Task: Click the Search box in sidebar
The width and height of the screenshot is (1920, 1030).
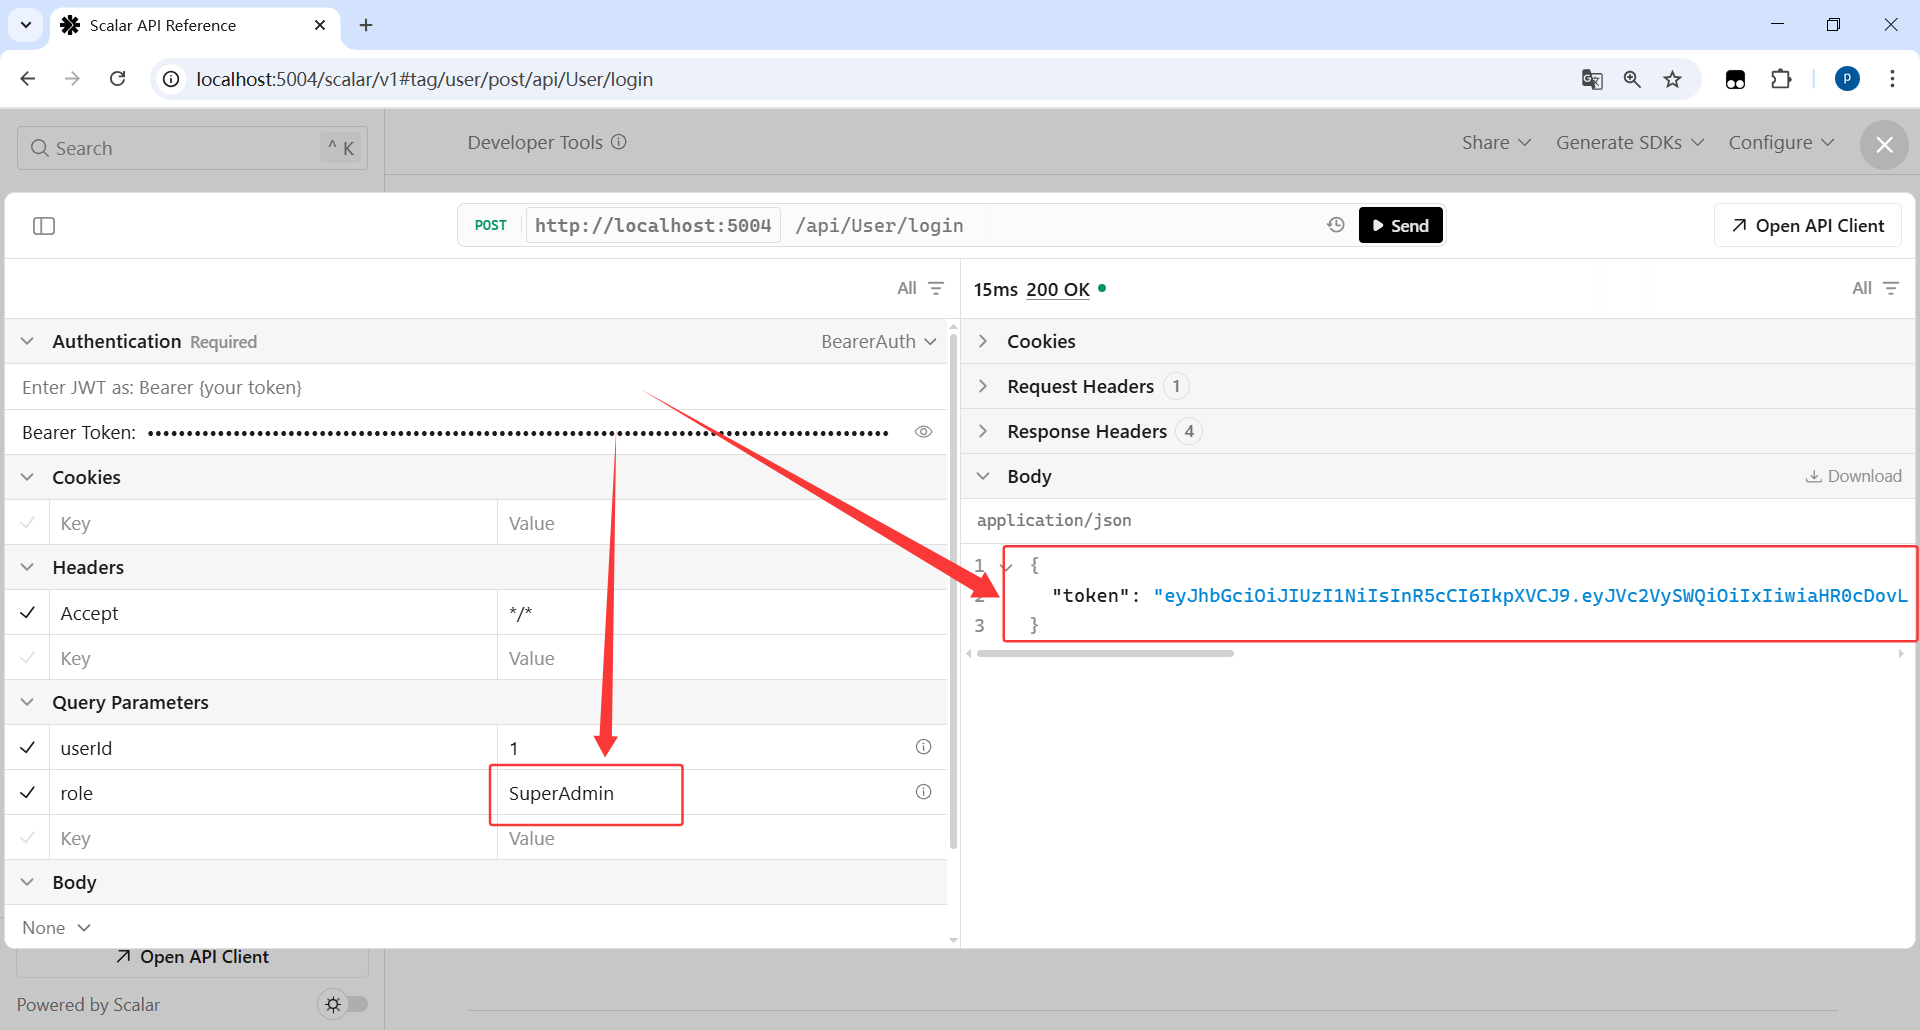Action: click(x=192, y=148)
